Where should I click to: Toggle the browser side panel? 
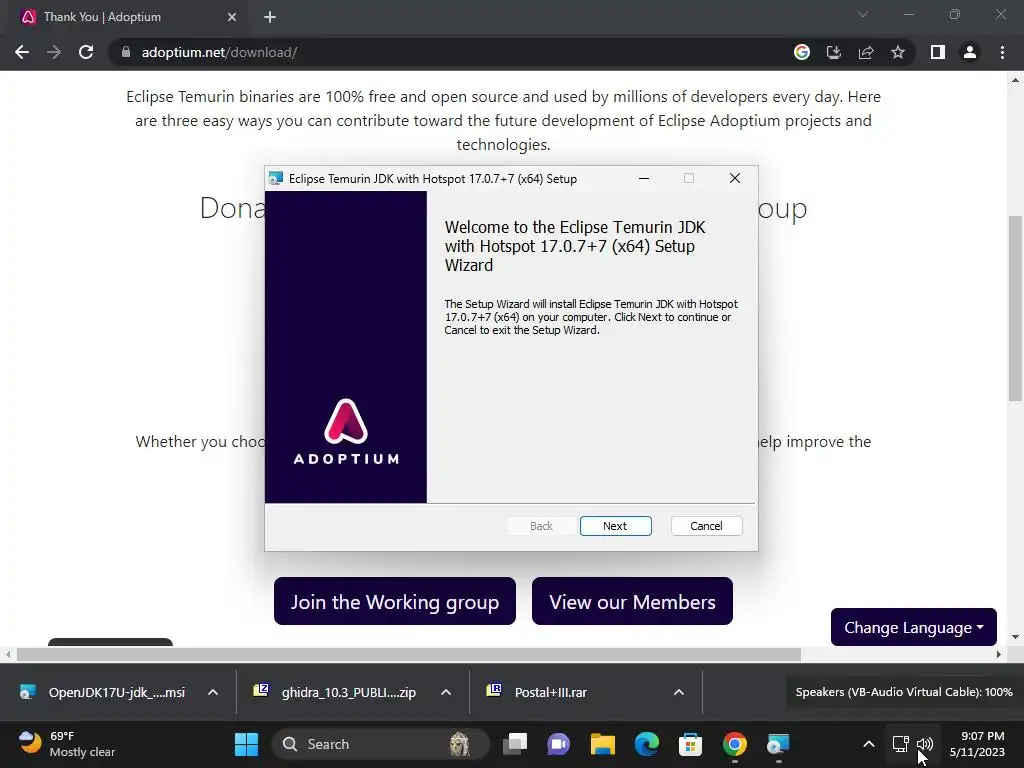[938, 52]
